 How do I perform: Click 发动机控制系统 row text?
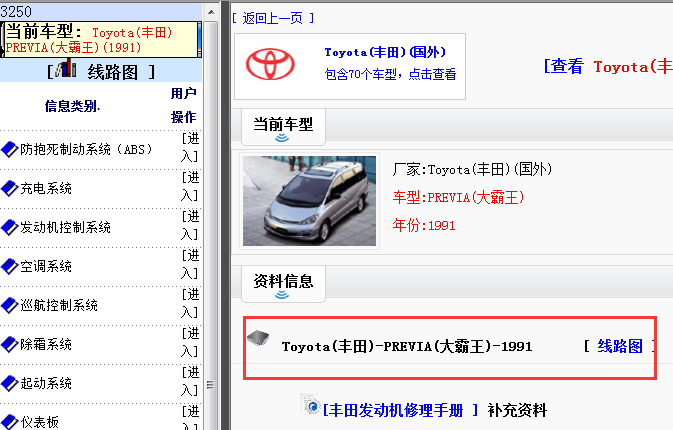click(x=65, y=227)
